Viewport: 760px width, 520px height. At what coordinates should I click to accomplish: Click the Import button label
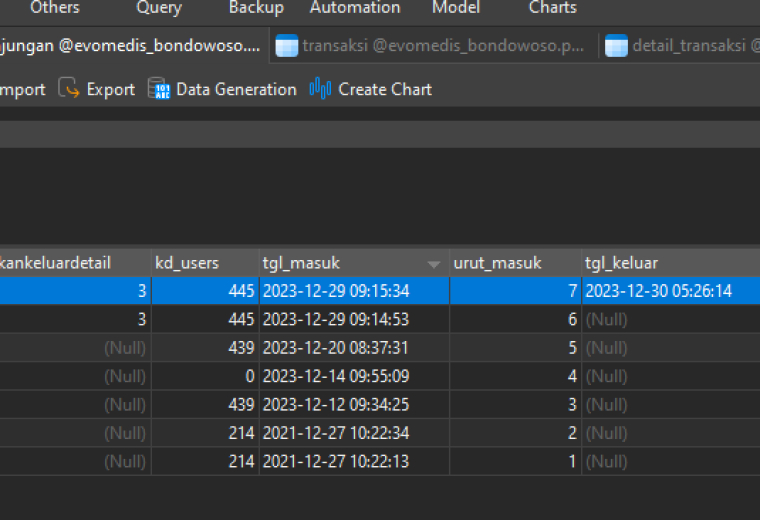23,89
